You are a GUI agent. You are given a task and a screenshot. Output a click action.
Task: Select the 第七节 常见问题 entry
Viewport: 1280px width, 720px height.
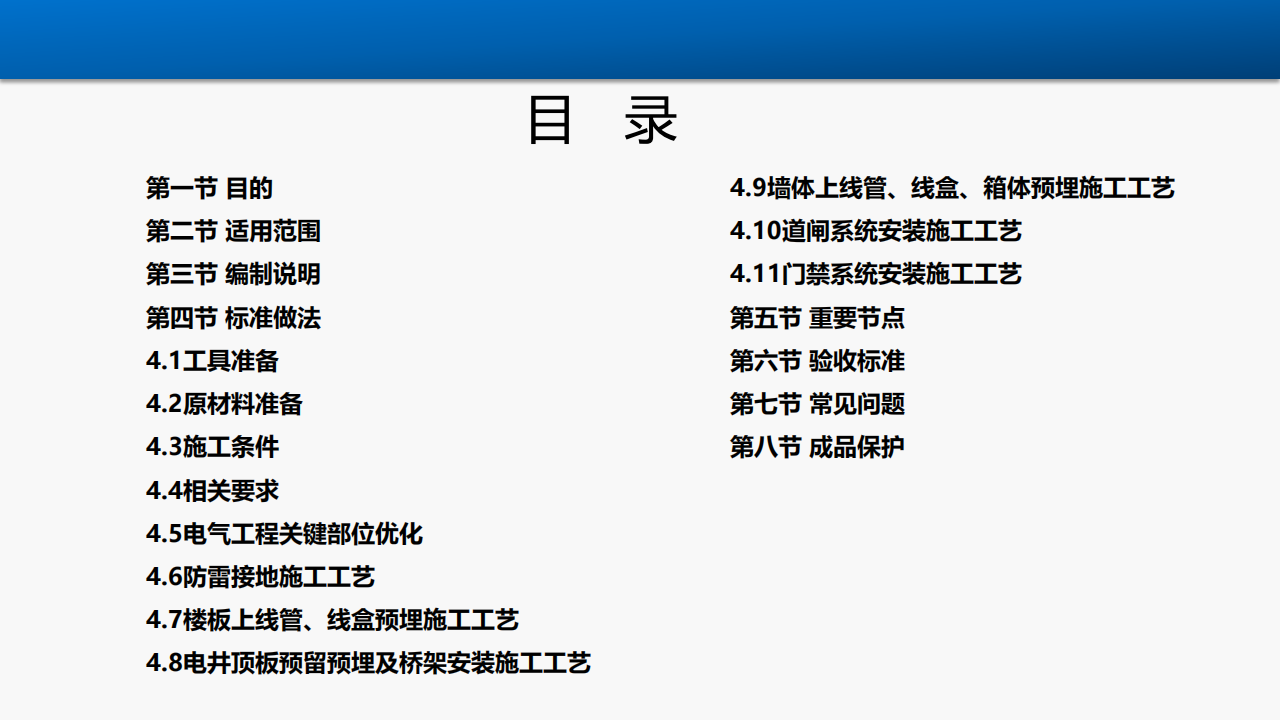(x=817, y=404)
